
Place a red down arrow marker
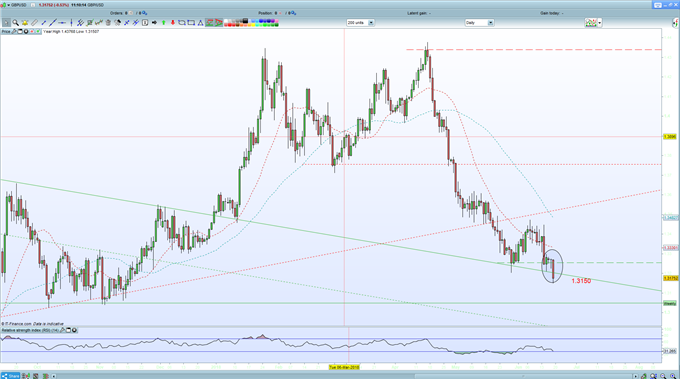pyautogui.click(x=173, y=23)
